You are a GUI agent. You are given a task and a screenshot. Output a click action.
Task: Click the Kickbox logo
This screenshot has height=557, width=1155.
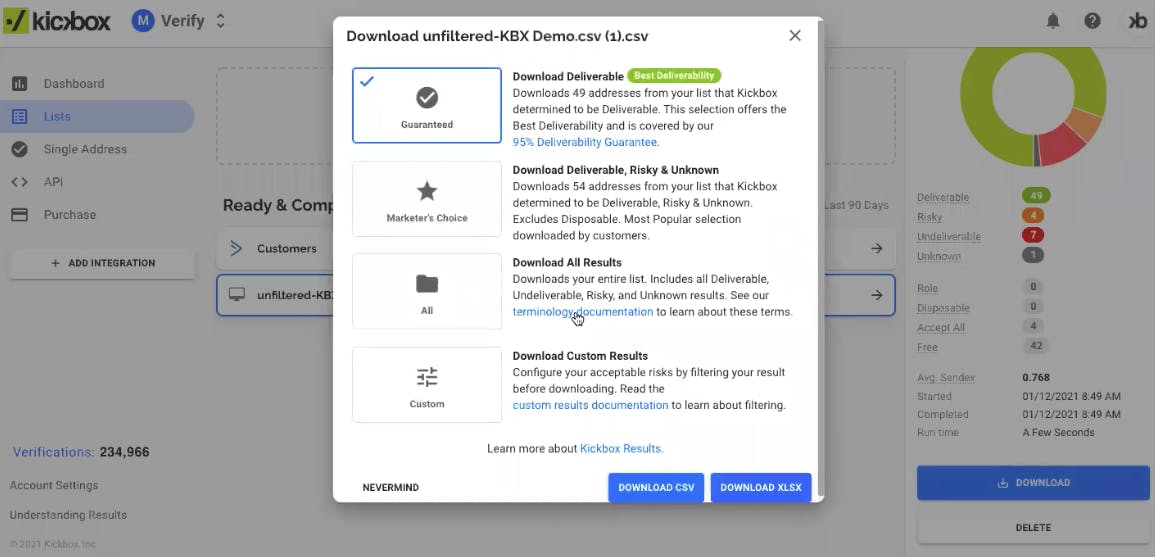click(x=57, y=21)
